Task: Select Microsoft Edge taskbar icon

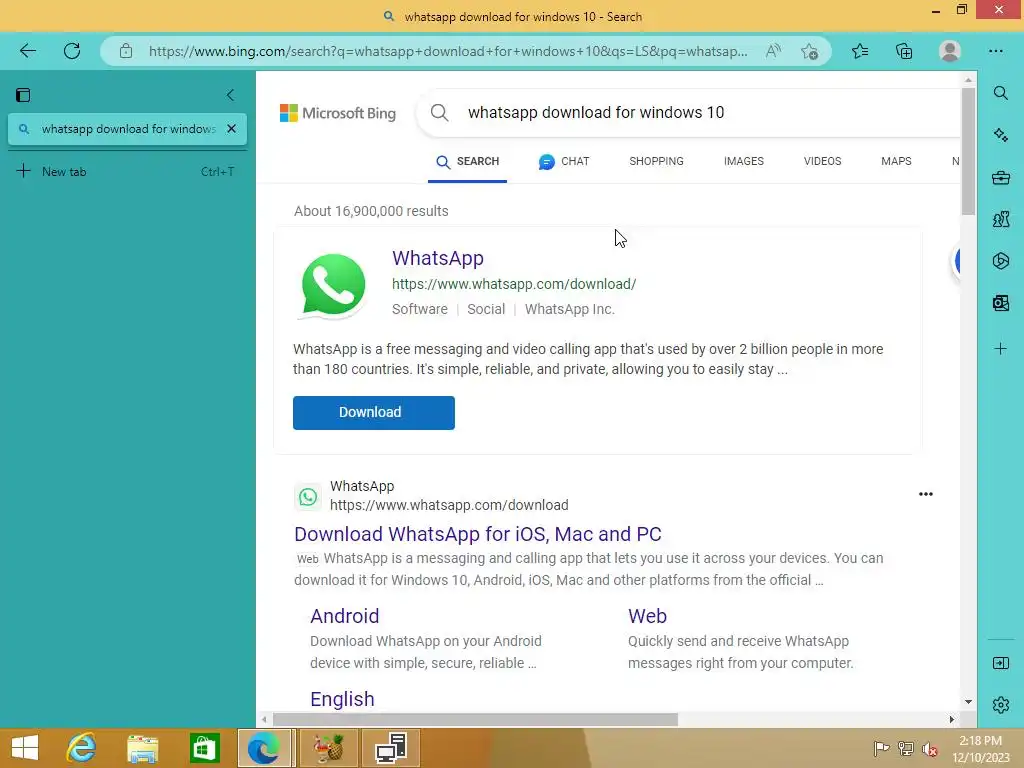Action: (265, 748)
